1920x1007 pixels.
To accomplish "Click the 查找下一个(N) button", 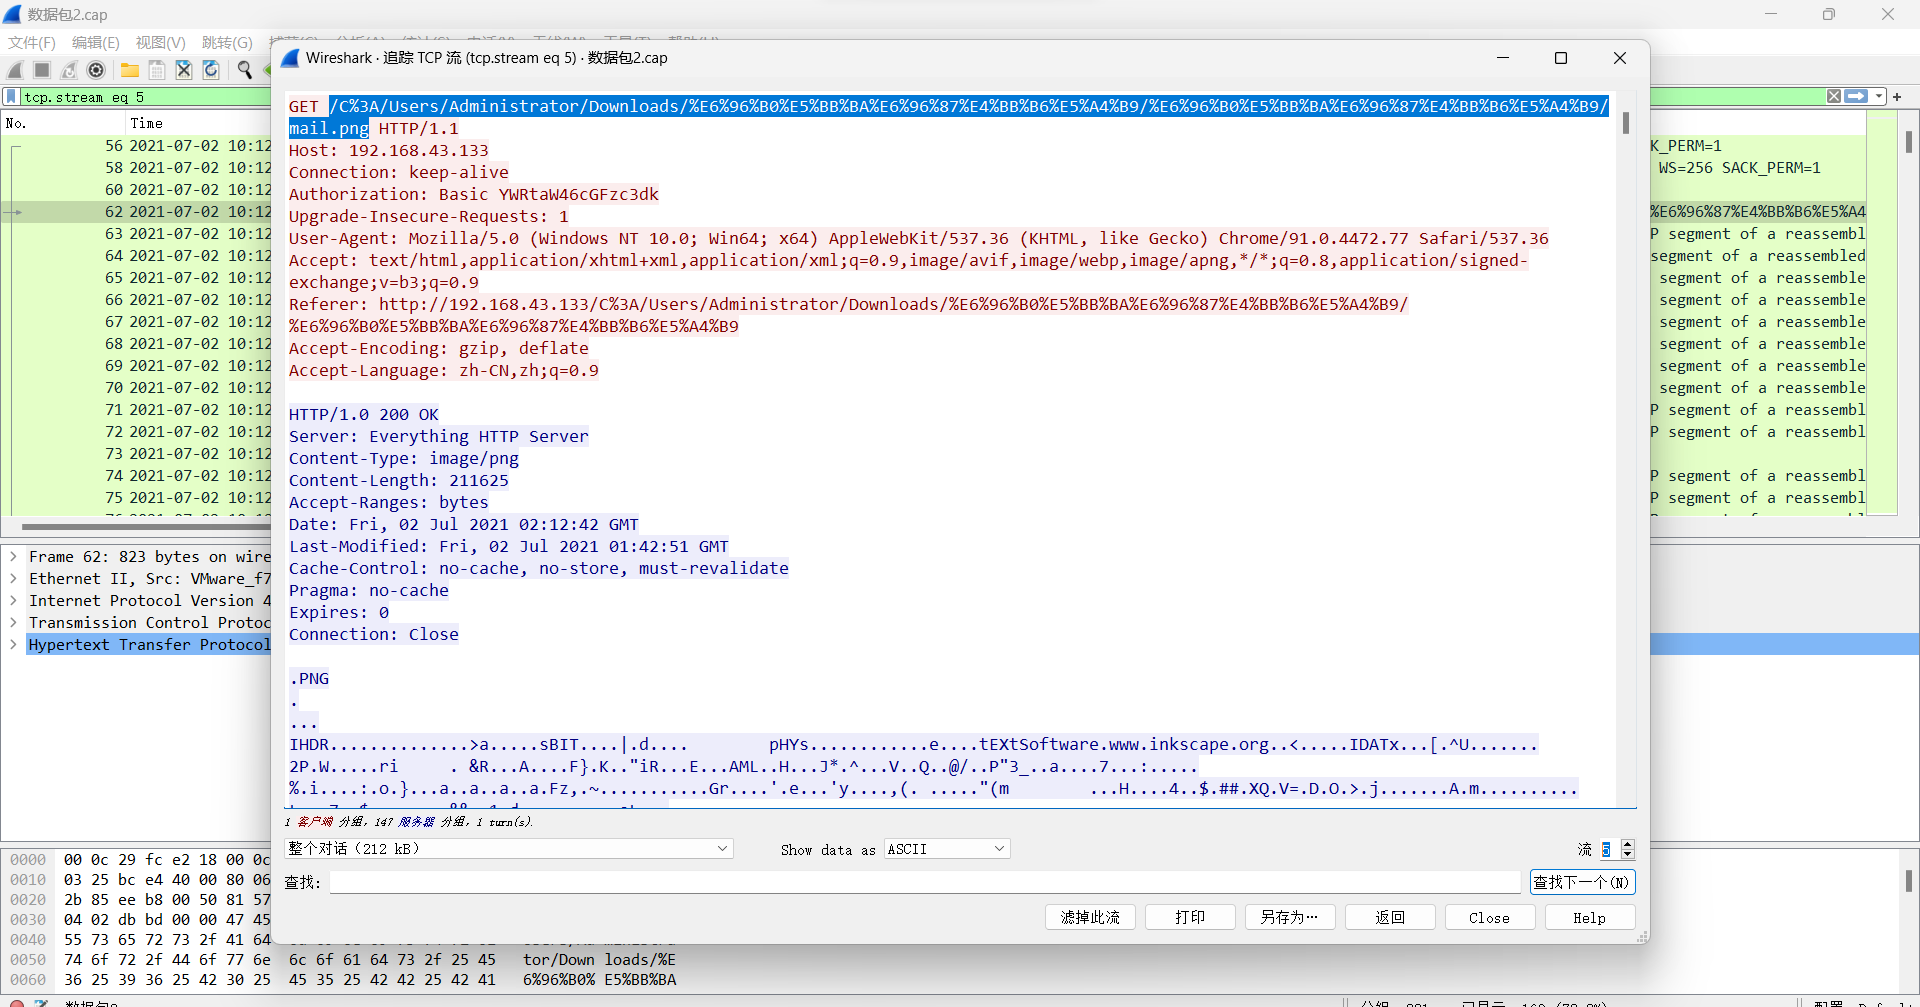I will (1582, 882).
